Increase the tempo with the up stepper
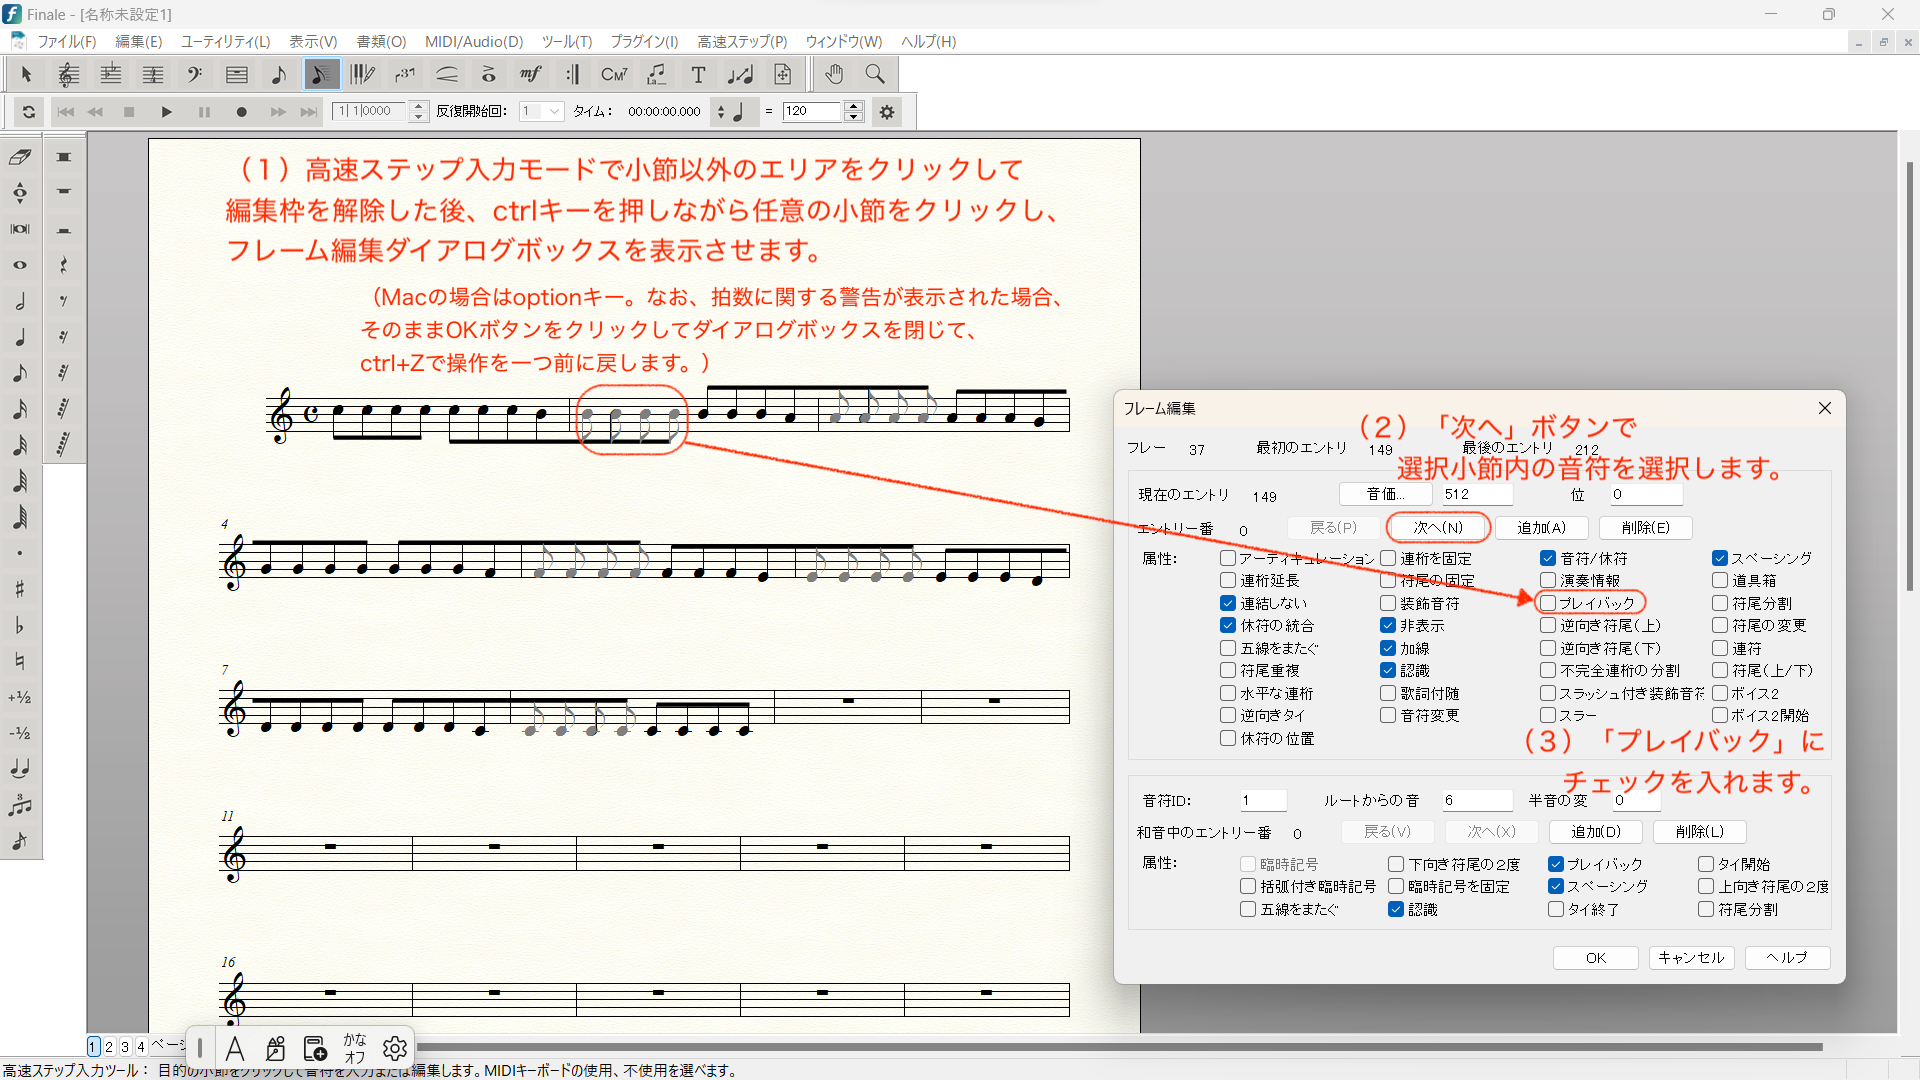1920x1080 pixels. pos(854,106)
